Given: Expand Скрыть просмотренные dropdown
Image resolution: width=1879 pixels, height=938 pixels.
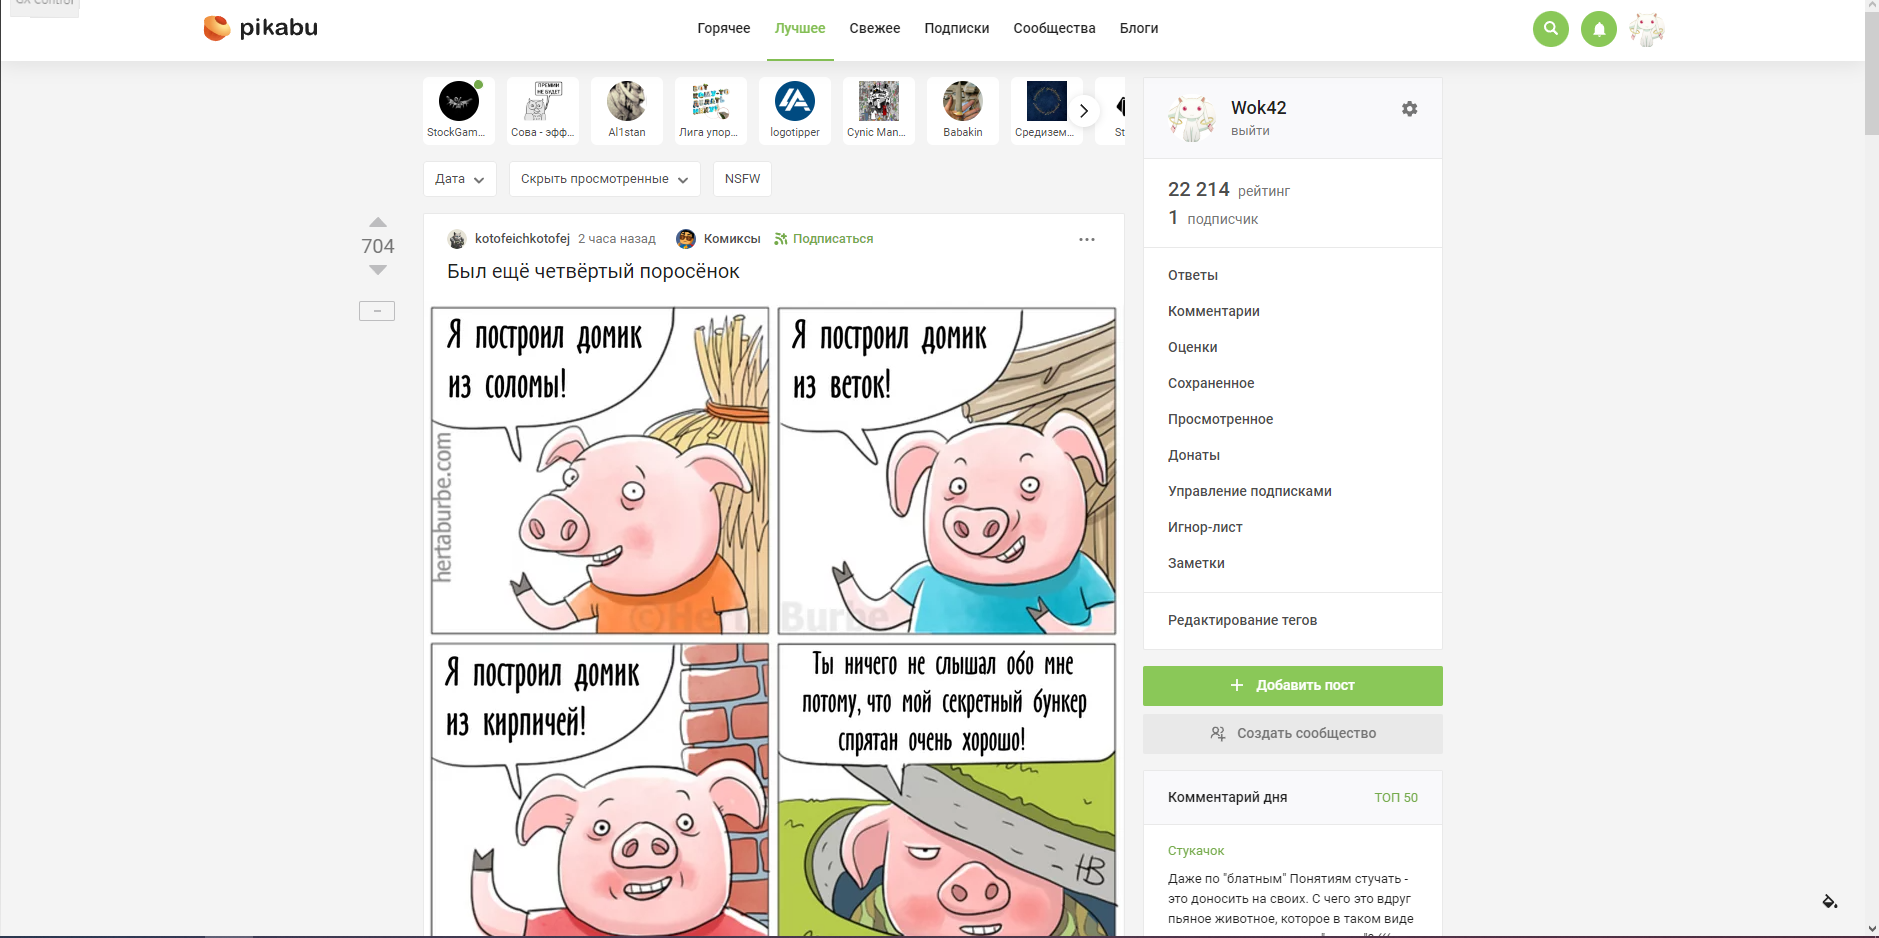Looking at the screenshot, I should click(x=604, y=179).
